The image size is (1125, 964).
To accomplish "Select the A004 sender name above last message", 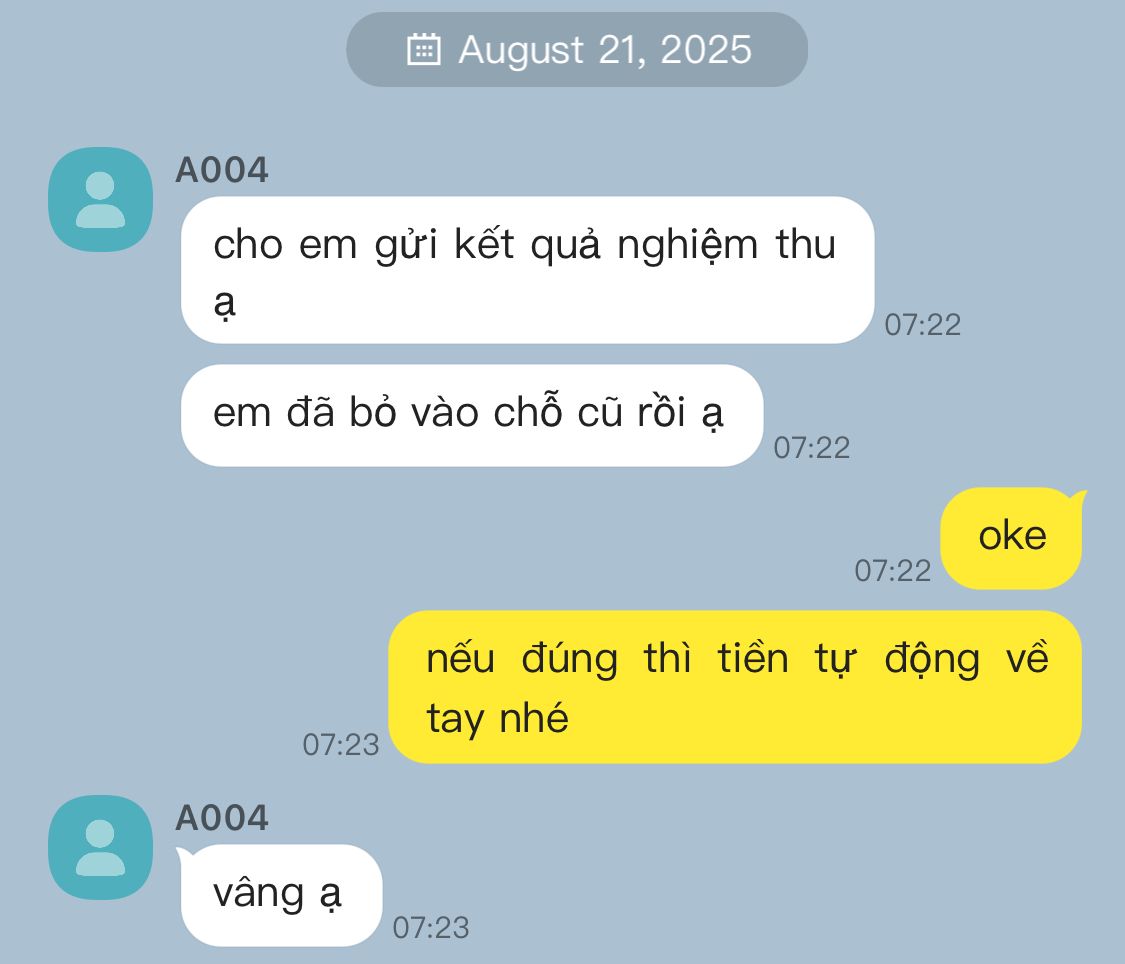I will click(222, 818).
